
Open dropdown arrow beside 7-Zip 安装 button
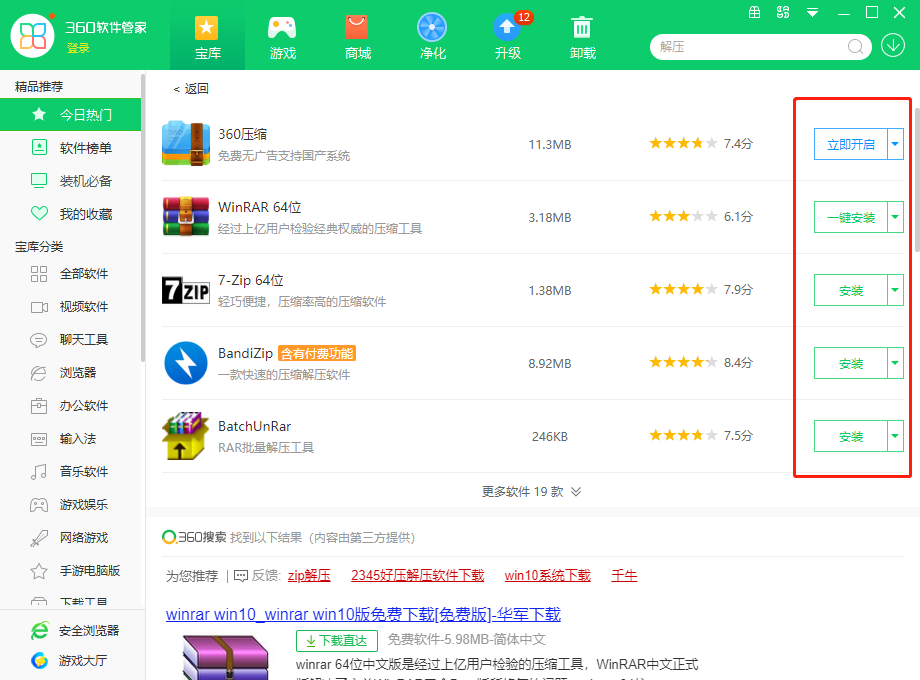(897, 289)
